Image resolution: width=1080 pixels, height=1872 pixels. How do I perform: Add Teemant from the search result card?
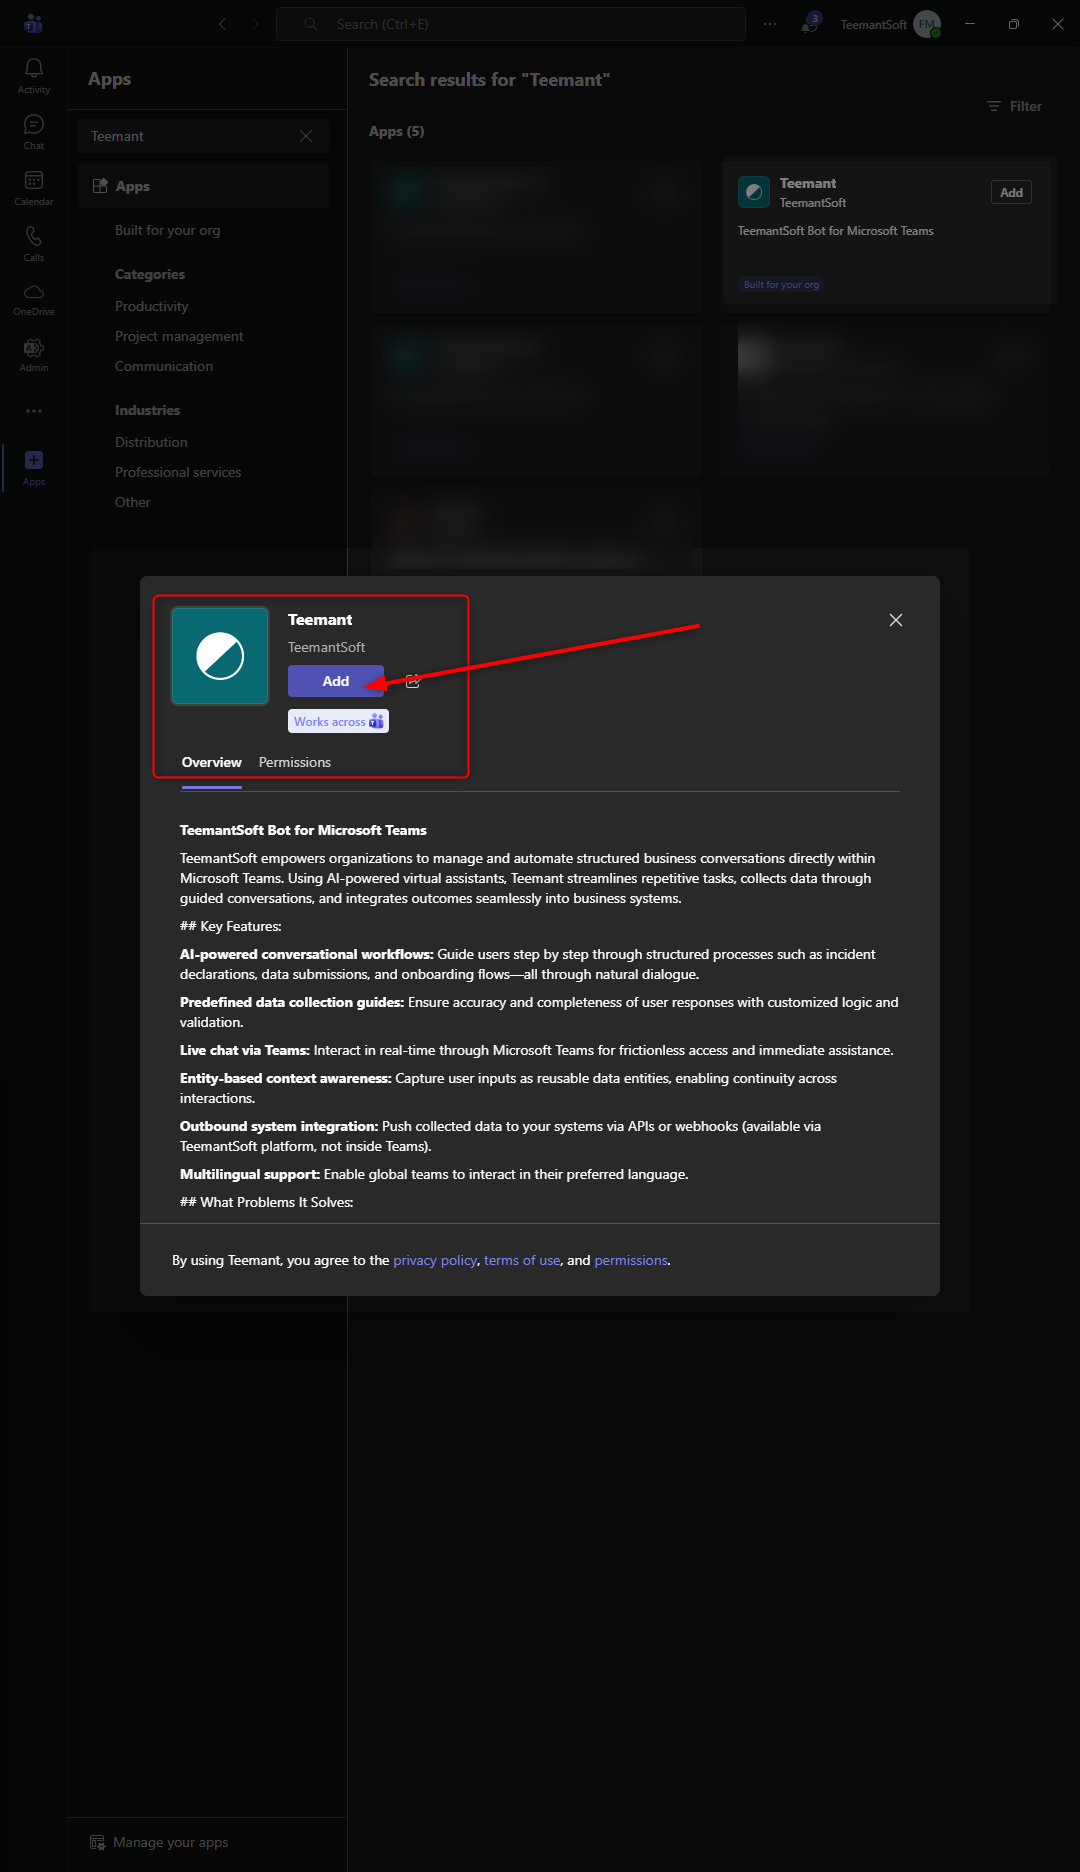tap(1011, 192)
